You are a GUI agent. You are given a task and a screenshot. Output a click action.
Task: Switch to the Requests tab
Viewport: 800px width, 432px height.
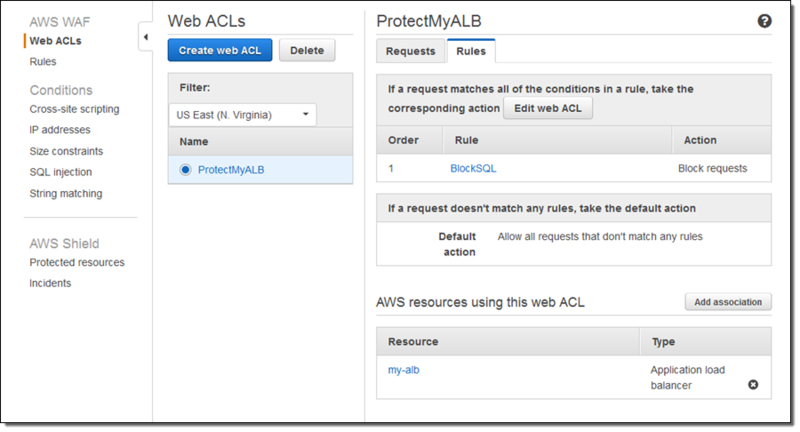[410, 51]
